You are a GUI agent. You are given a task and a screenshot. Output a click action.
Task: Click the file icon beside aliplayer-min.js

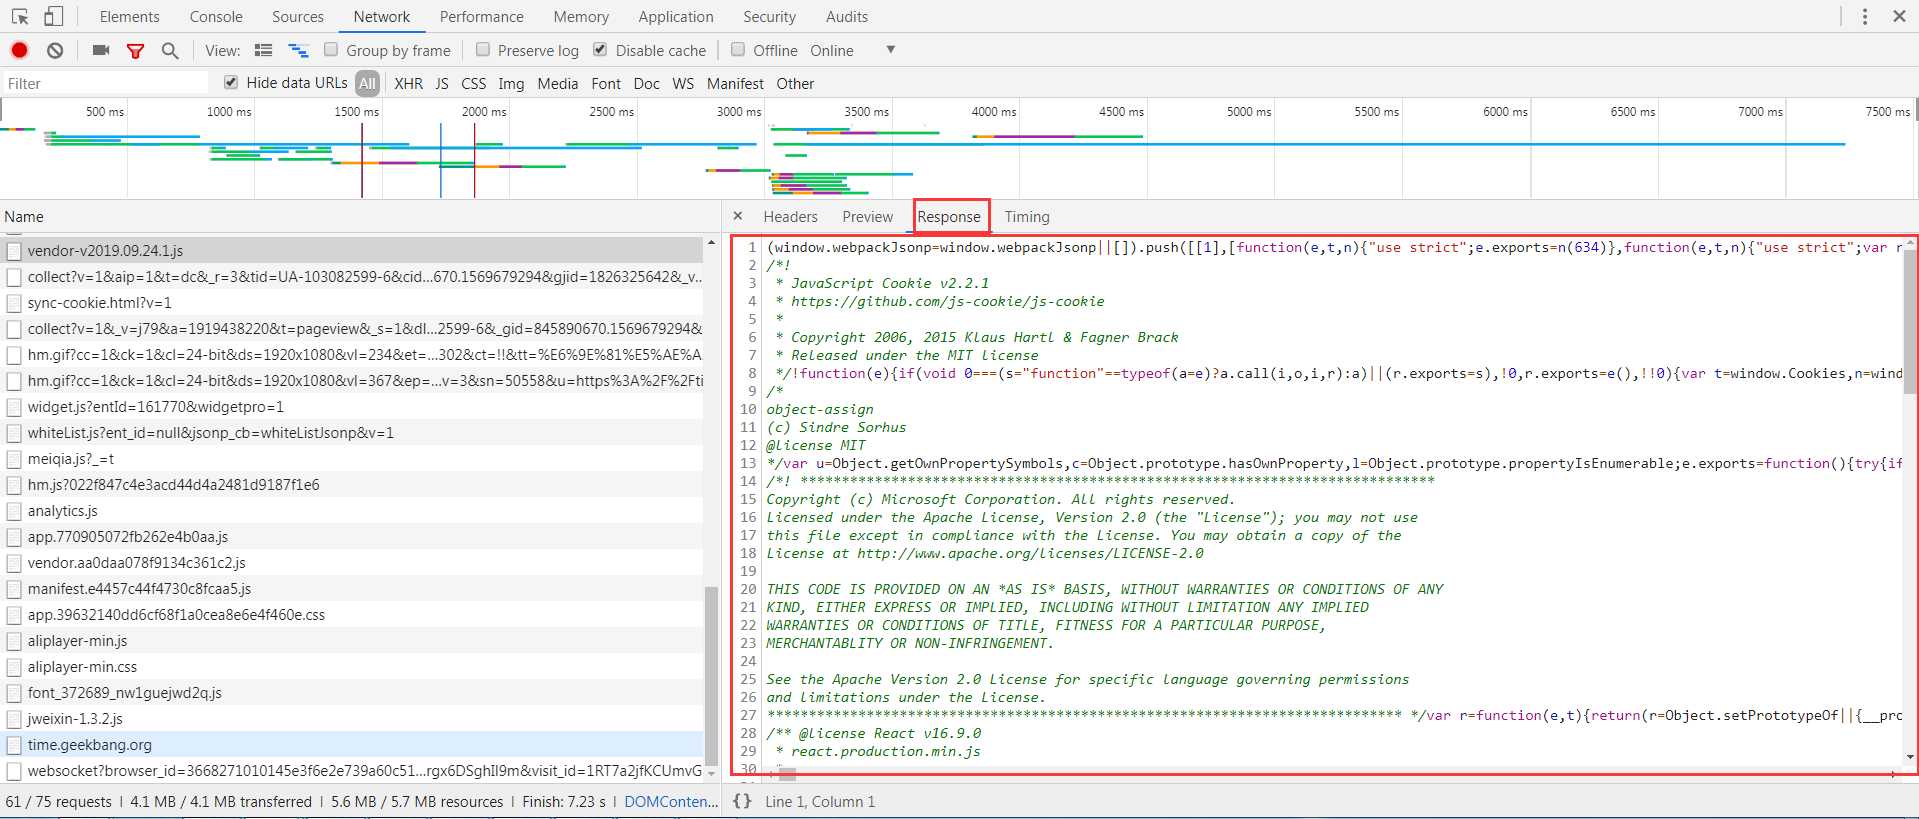click(14, 641)
